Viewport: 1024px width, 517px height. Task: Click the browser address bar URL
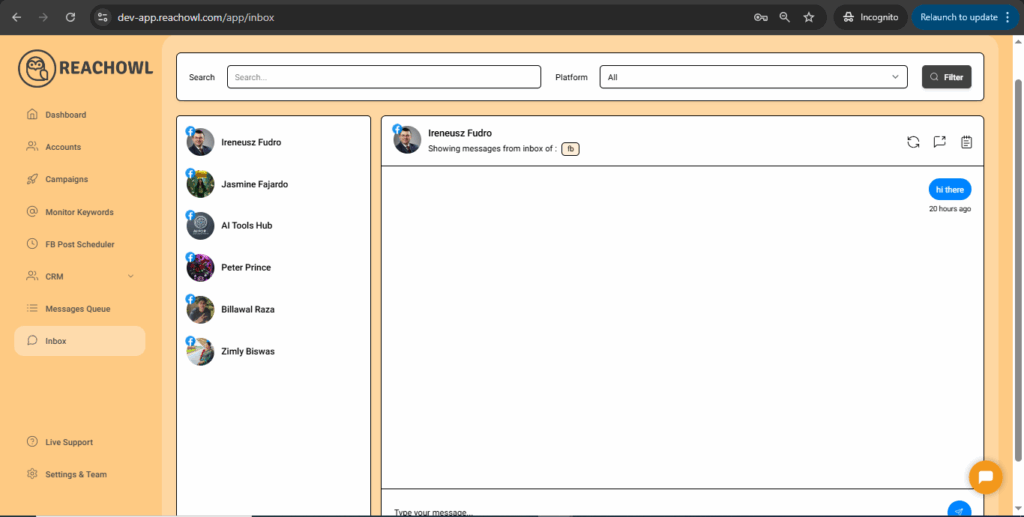point(196,18)
